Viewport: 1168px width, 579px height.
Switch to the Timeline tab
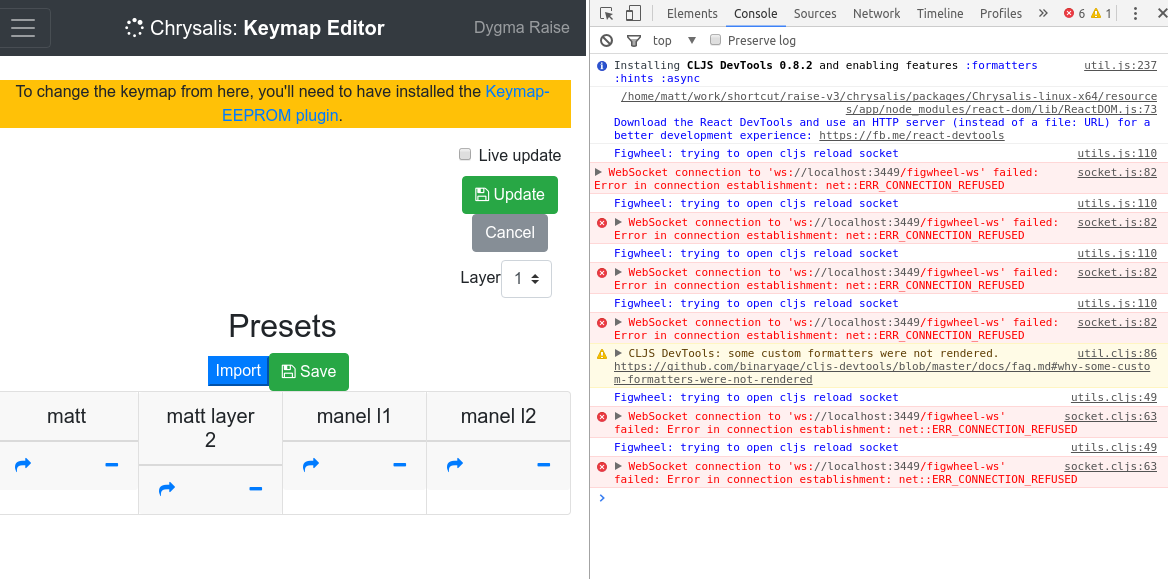point(940,13)
